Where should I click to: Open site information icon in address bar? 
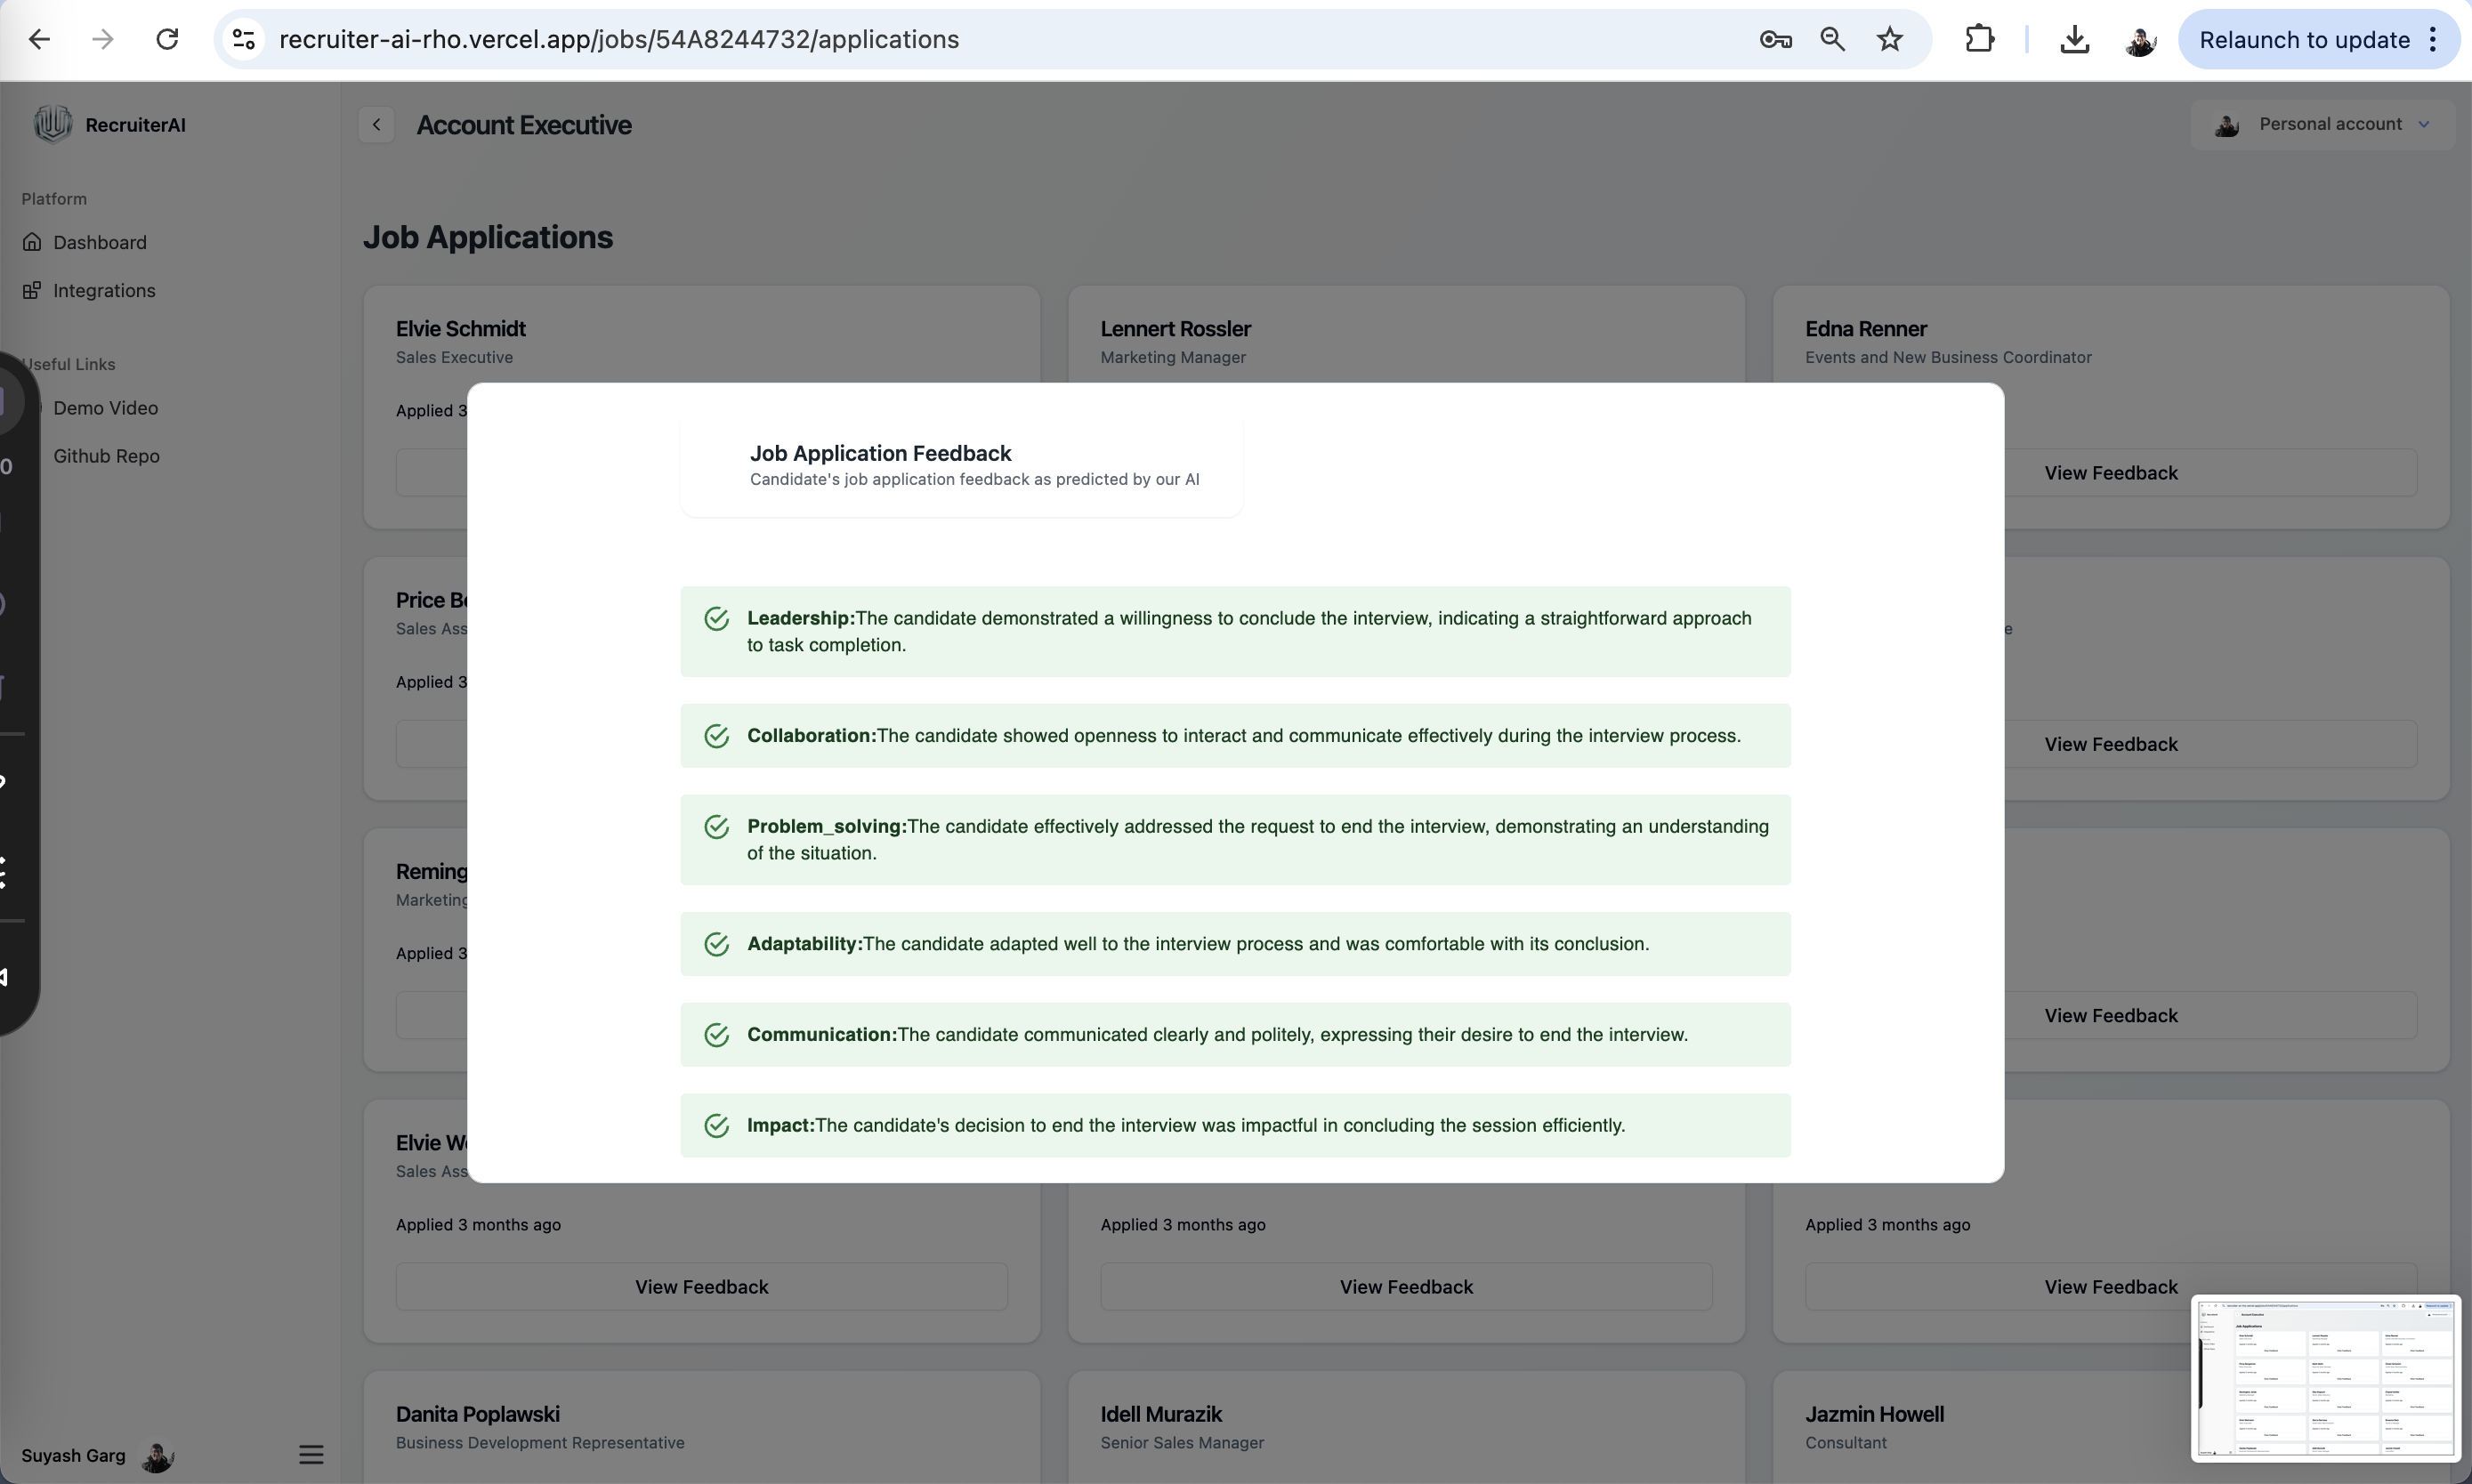244,39
